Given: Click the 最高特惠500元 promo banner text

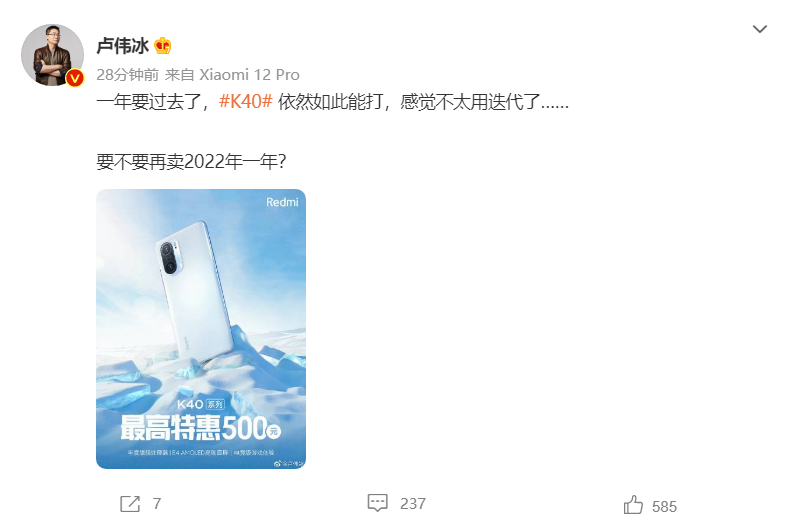Looking at the screenshot, I should (x=201, y=428).
